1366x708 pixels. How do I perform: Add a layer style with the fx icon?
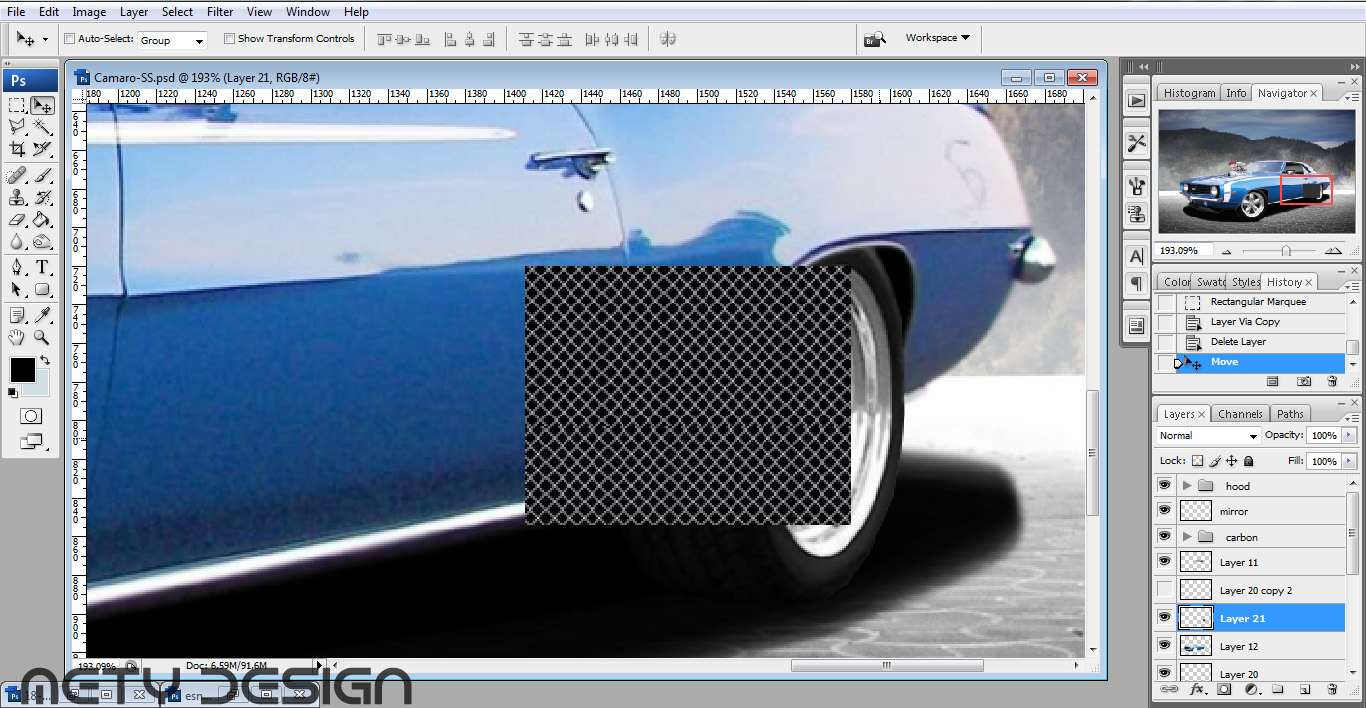(1196, 690)
